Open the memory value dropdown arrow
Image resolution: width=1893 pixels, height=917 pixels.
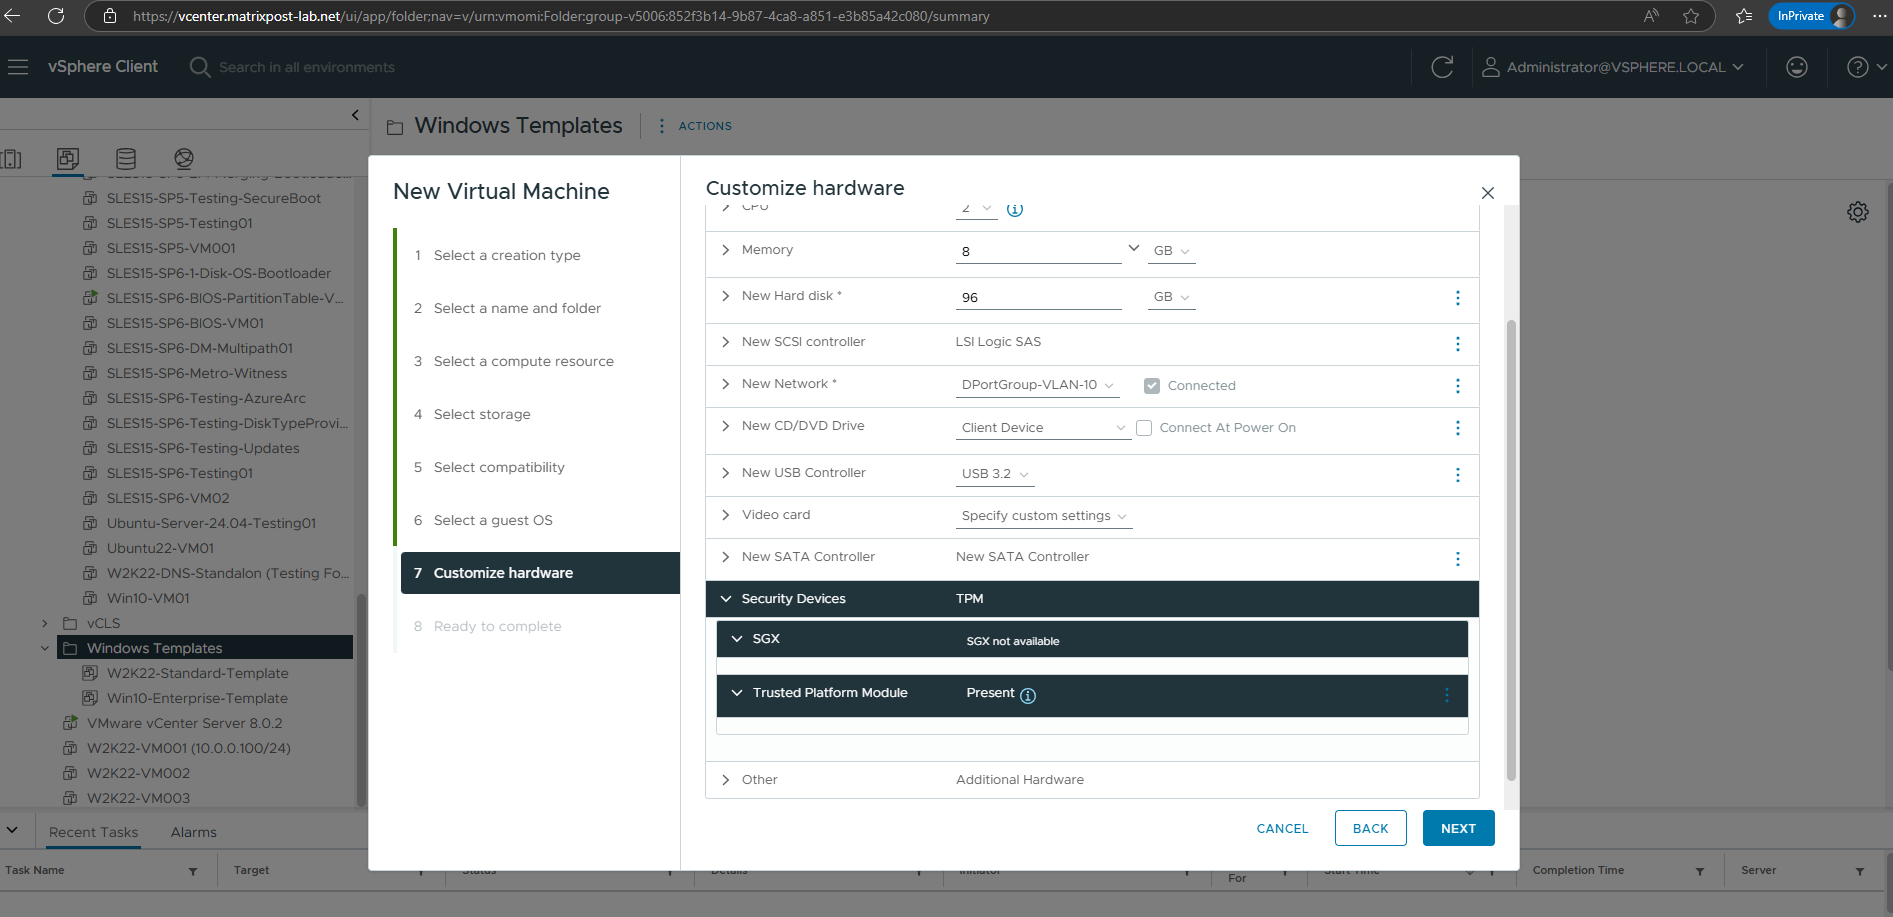point(1133,249)
